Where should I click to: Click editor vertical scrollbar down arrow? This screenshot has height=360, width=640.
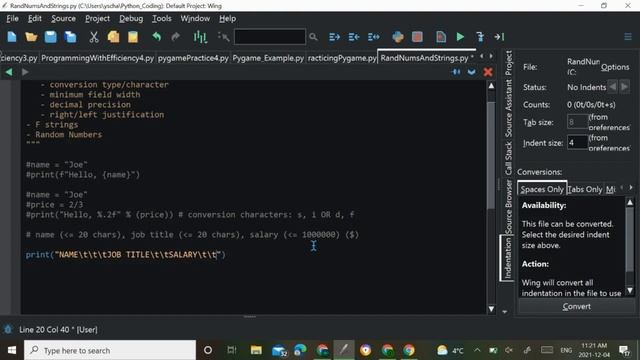(491, 309)
